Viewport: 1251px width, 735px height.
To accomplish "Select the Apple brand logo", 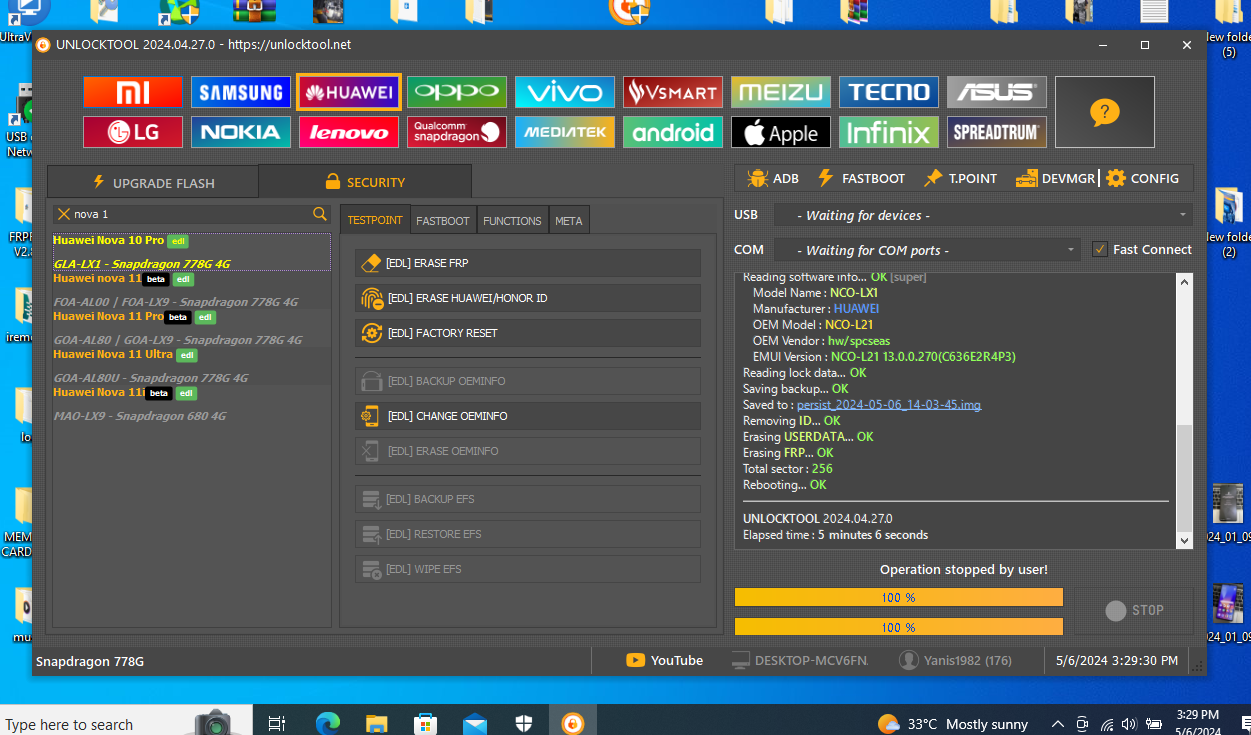I will click(781, 132).
